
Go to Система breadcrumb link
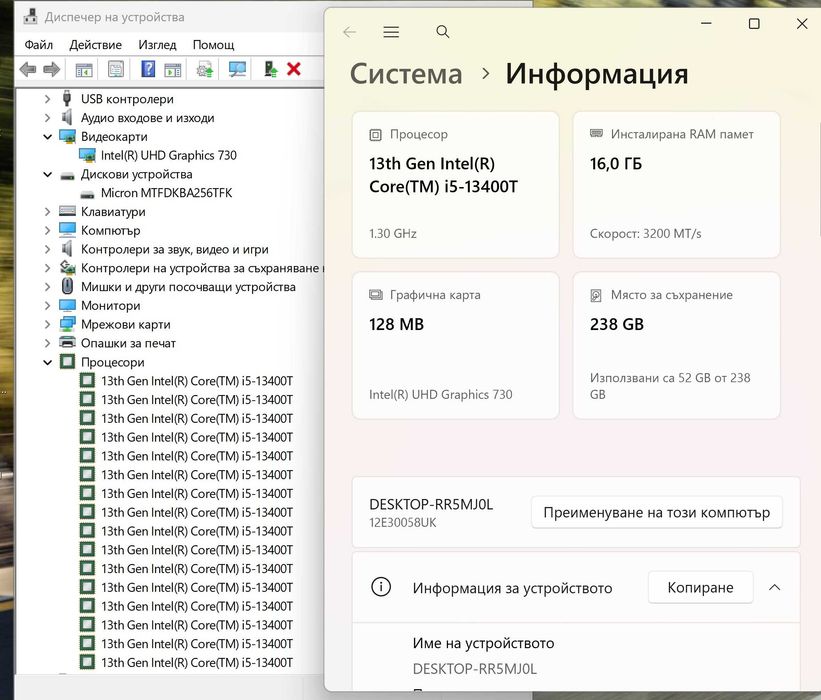[406, 73]
